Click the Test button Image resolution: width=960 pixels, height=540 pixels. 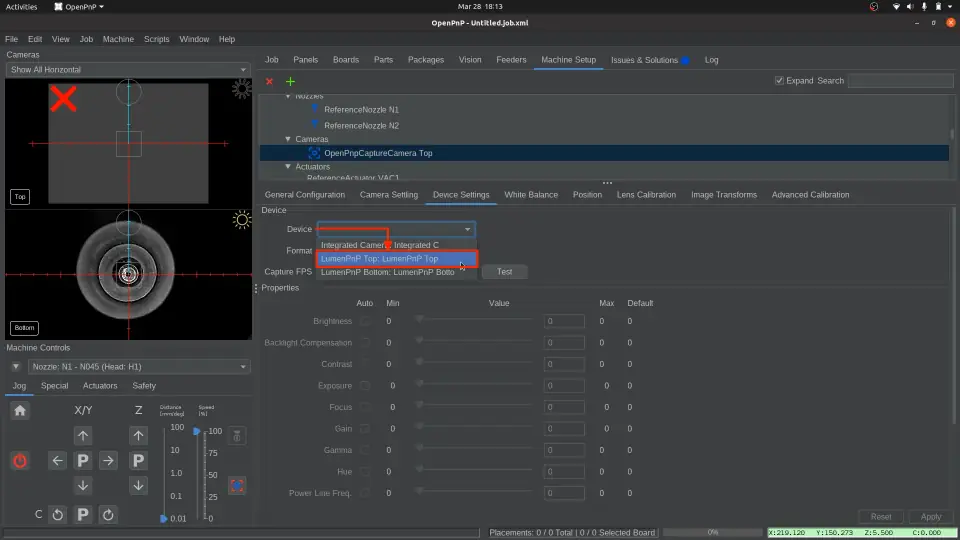click(x=504, y=272)
